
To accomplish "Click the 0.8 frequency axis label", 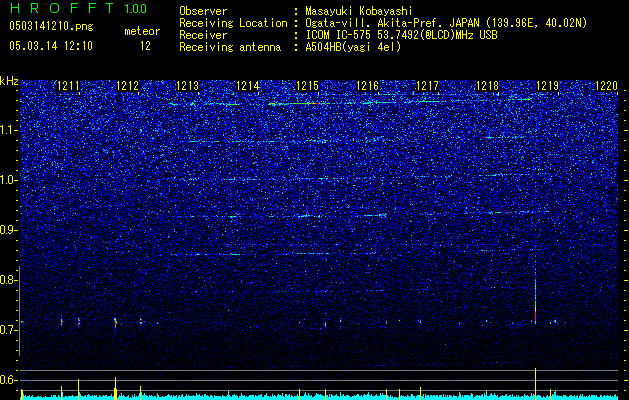I will (x=9, y=280).
